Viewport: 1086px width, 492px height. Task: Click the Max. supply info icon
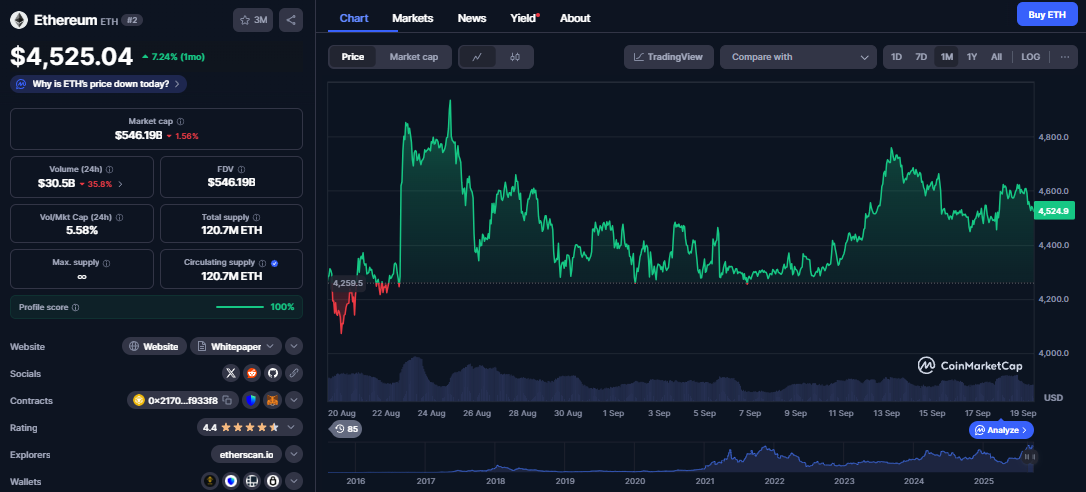click(x=105, y=263)
